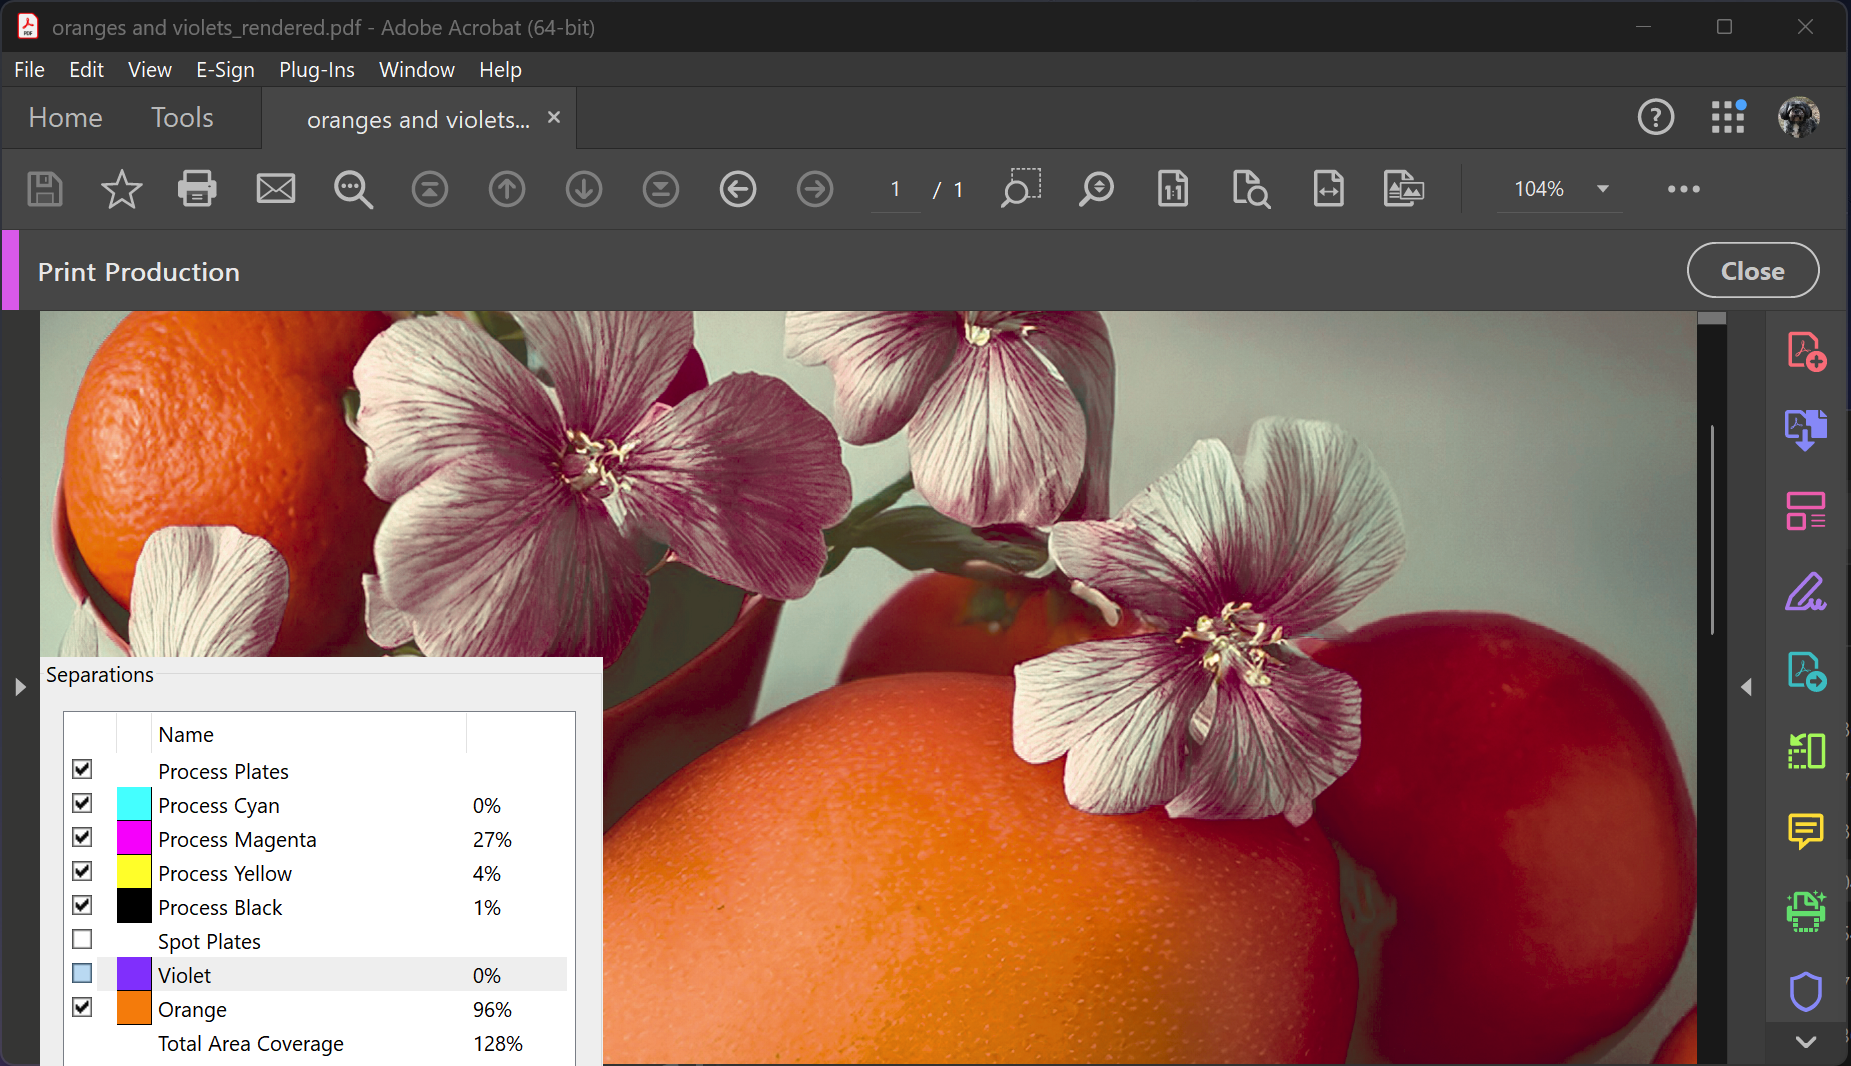Click the Violet color swatch

(x=134, y=974)
